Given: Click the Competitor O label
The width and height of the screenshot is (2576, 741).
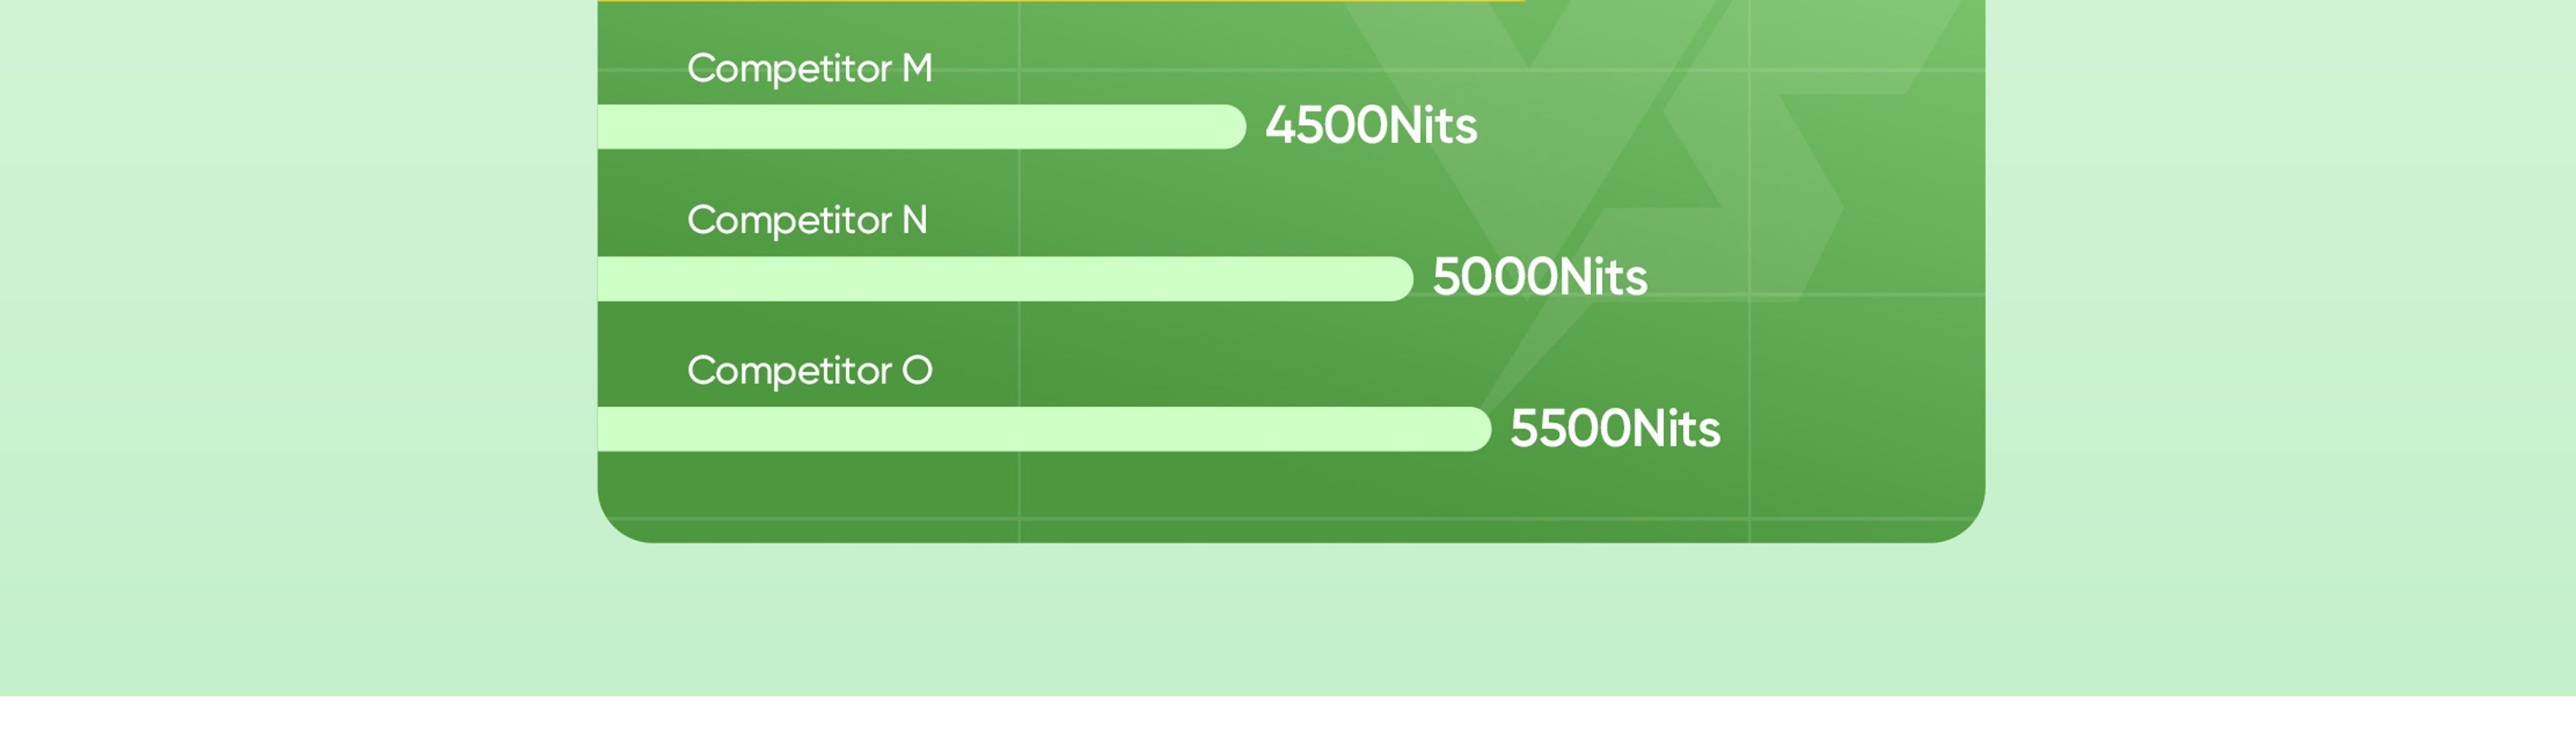Looking at the screenshot, I should [x=809, y=372].
